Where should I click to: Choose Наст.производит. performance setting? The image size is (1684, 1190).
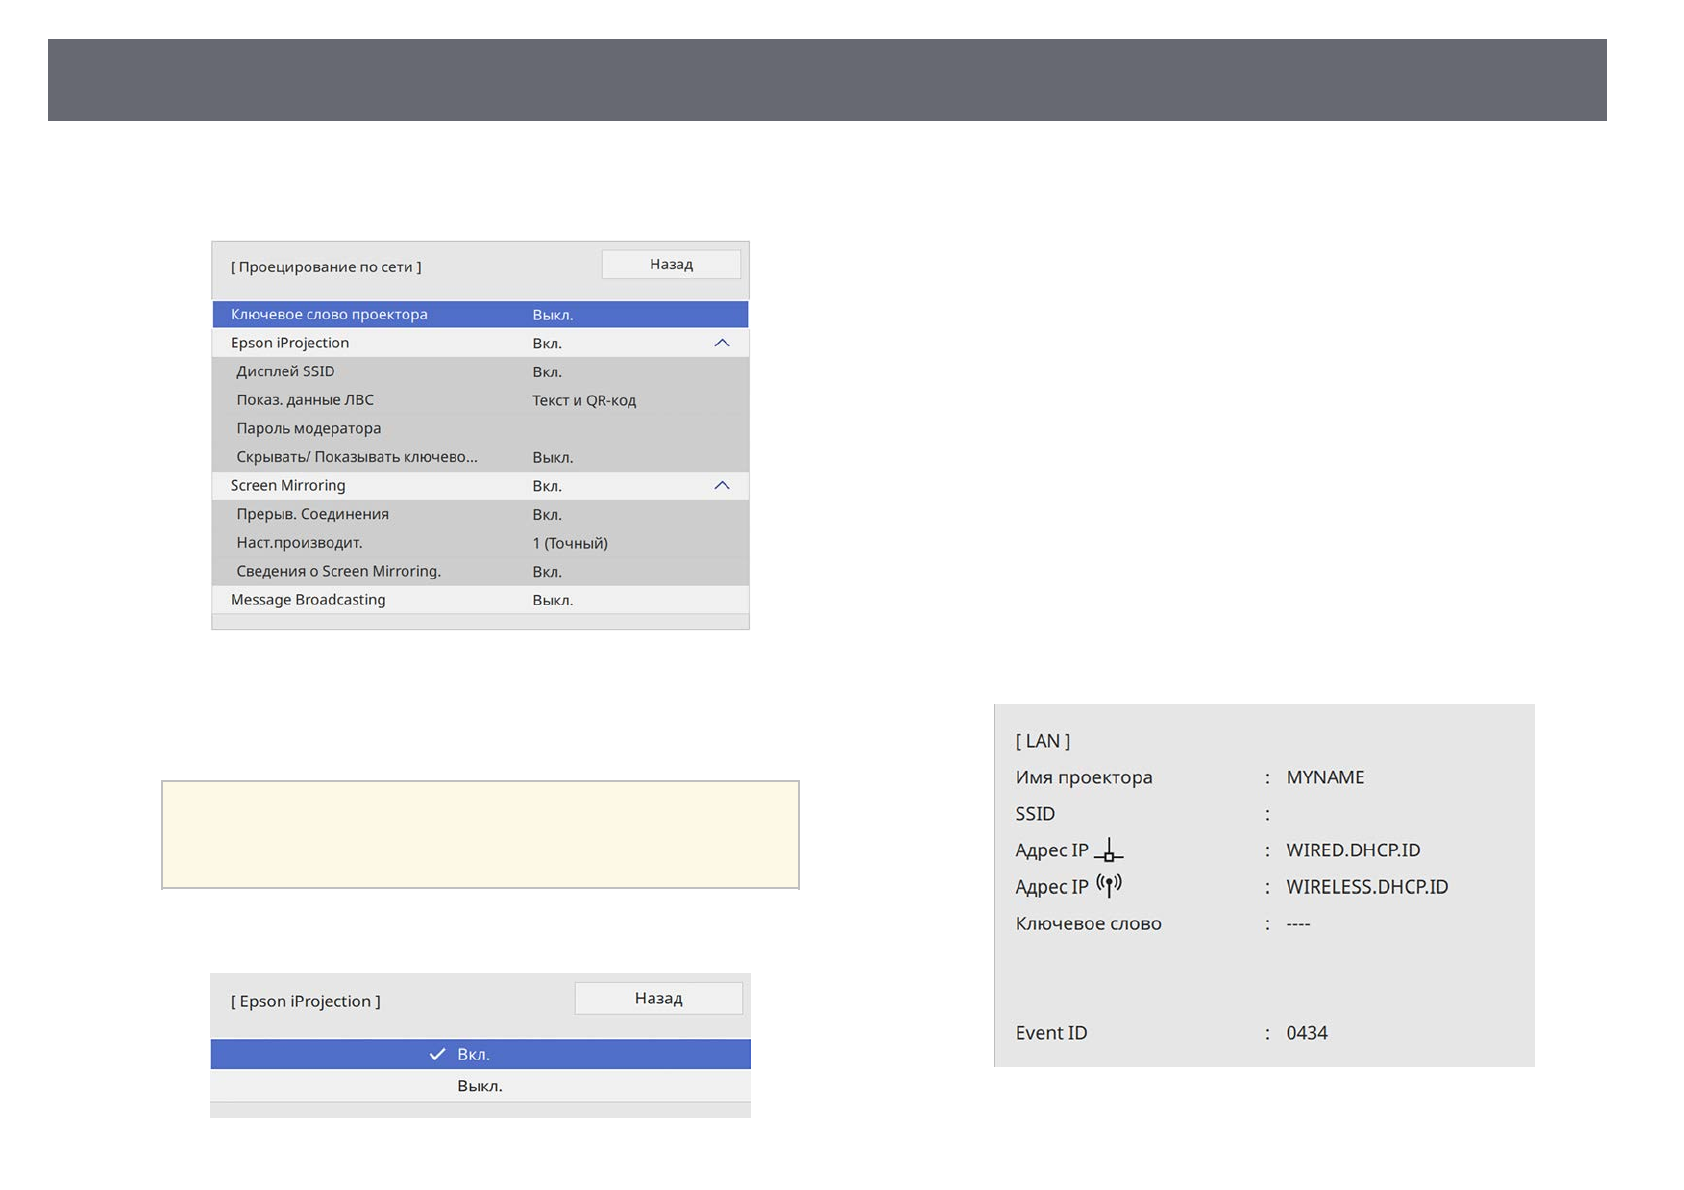(x=480, y=543)
